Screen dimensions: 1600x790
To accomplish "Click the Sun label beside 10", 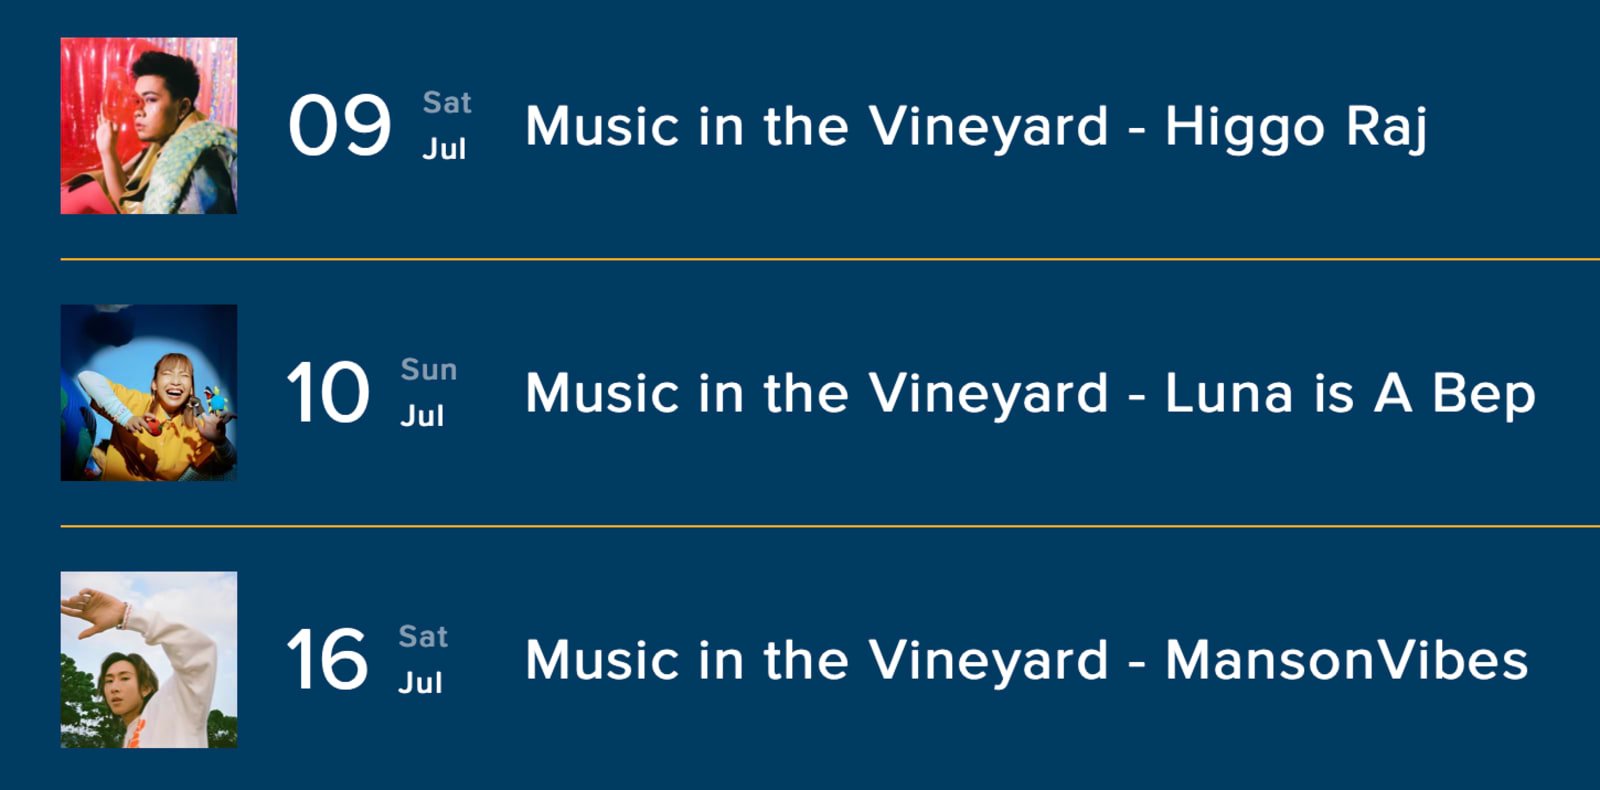I will [x=429, y=369].
